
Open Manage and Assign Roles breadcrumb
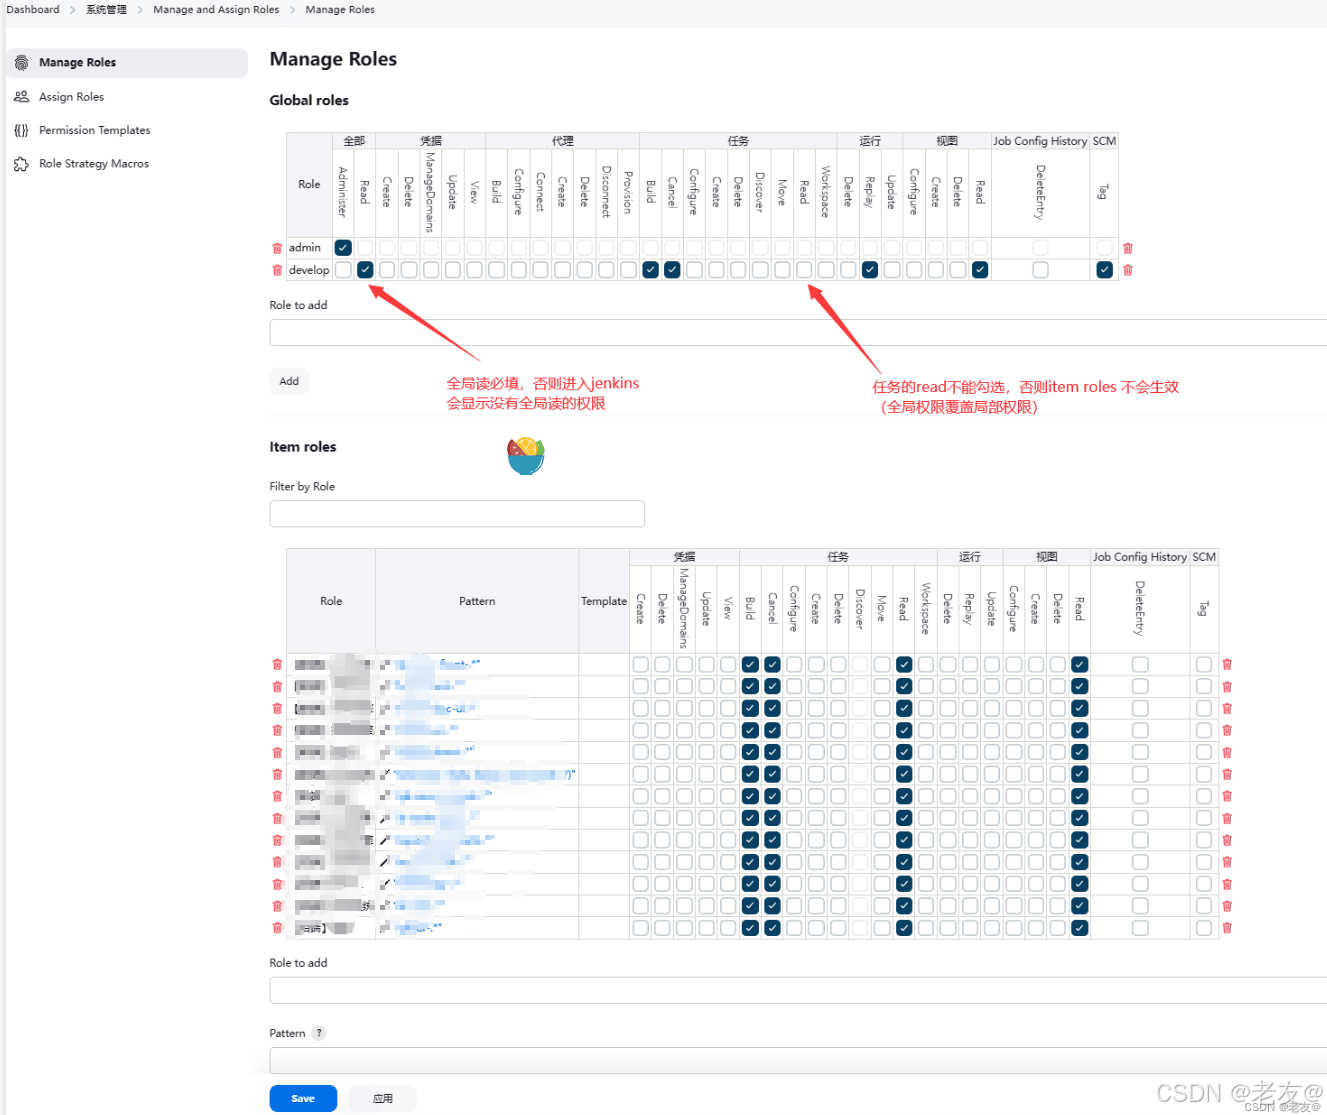coord(216,10)
